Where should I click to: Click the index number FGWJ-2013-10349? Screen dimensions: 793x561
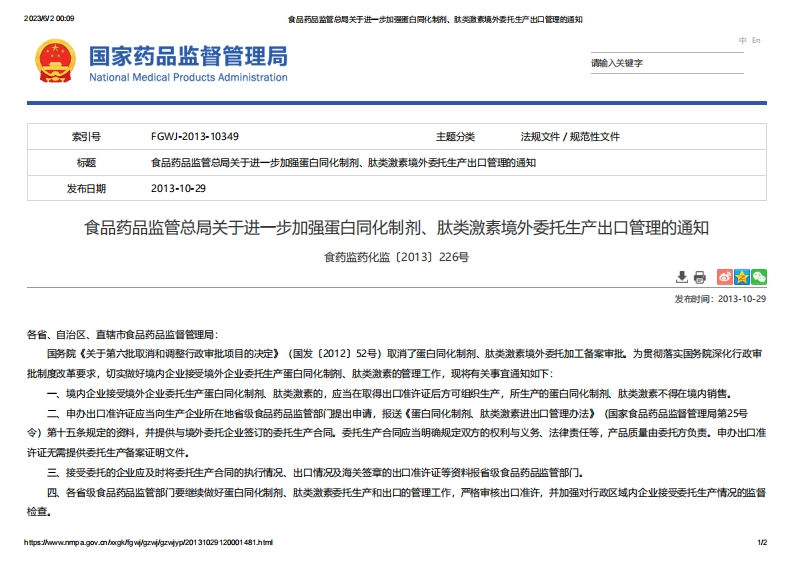tap(195, 137)
